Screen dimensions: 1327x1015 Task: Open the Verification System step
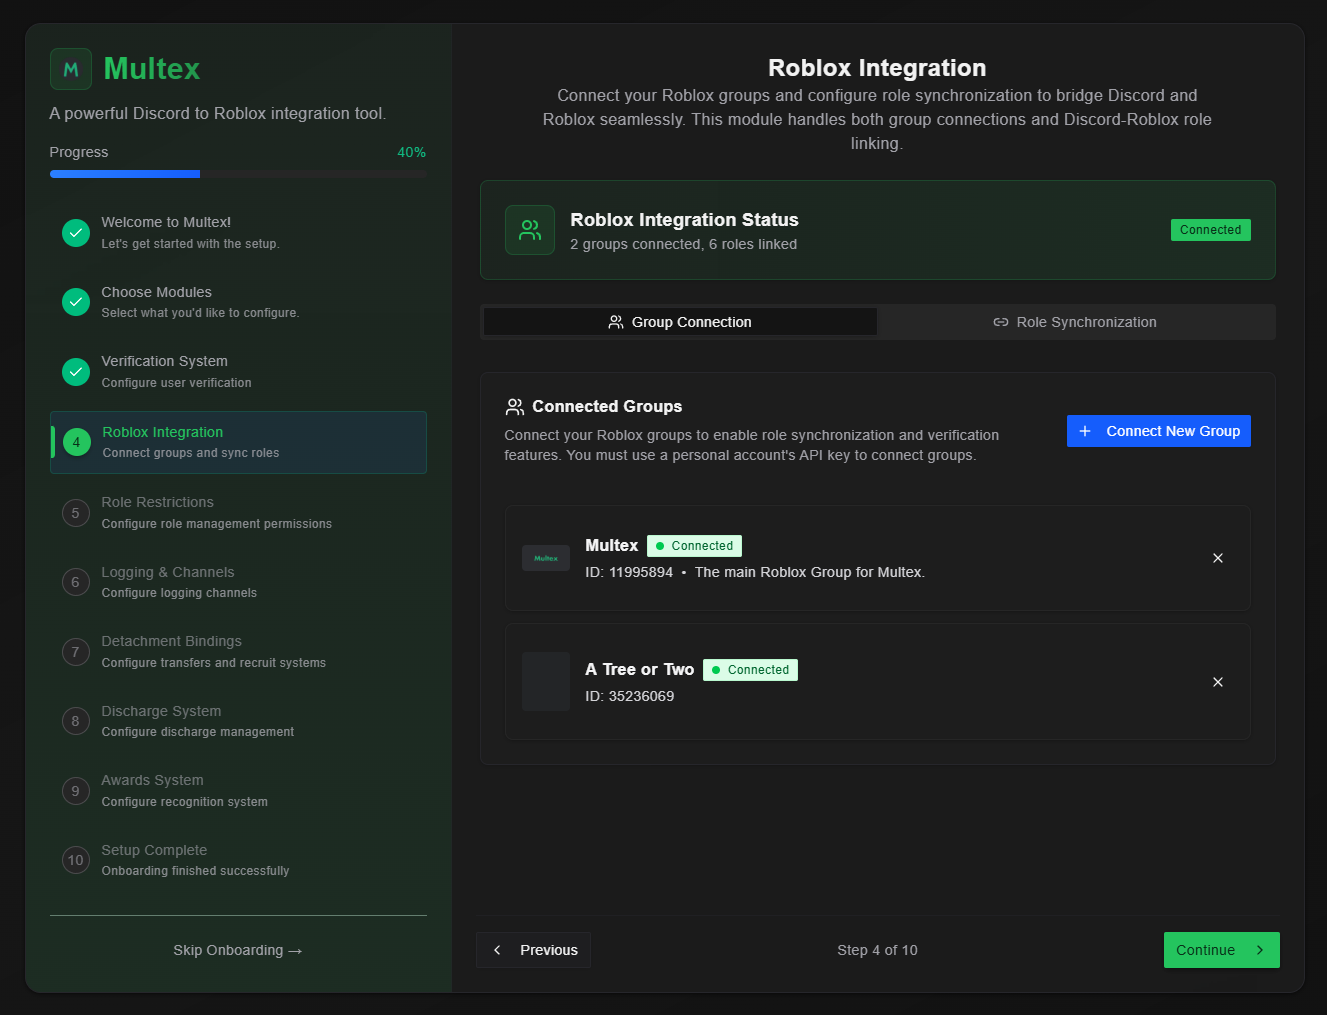tap(238, 372)
